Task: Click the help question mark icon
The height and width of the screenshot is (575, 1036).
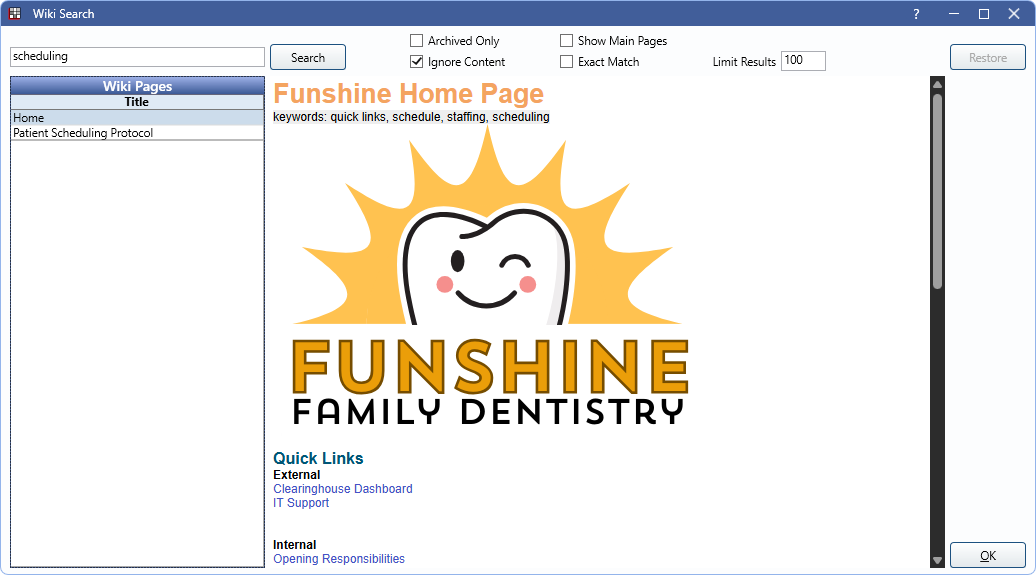Action: [916, 14]
